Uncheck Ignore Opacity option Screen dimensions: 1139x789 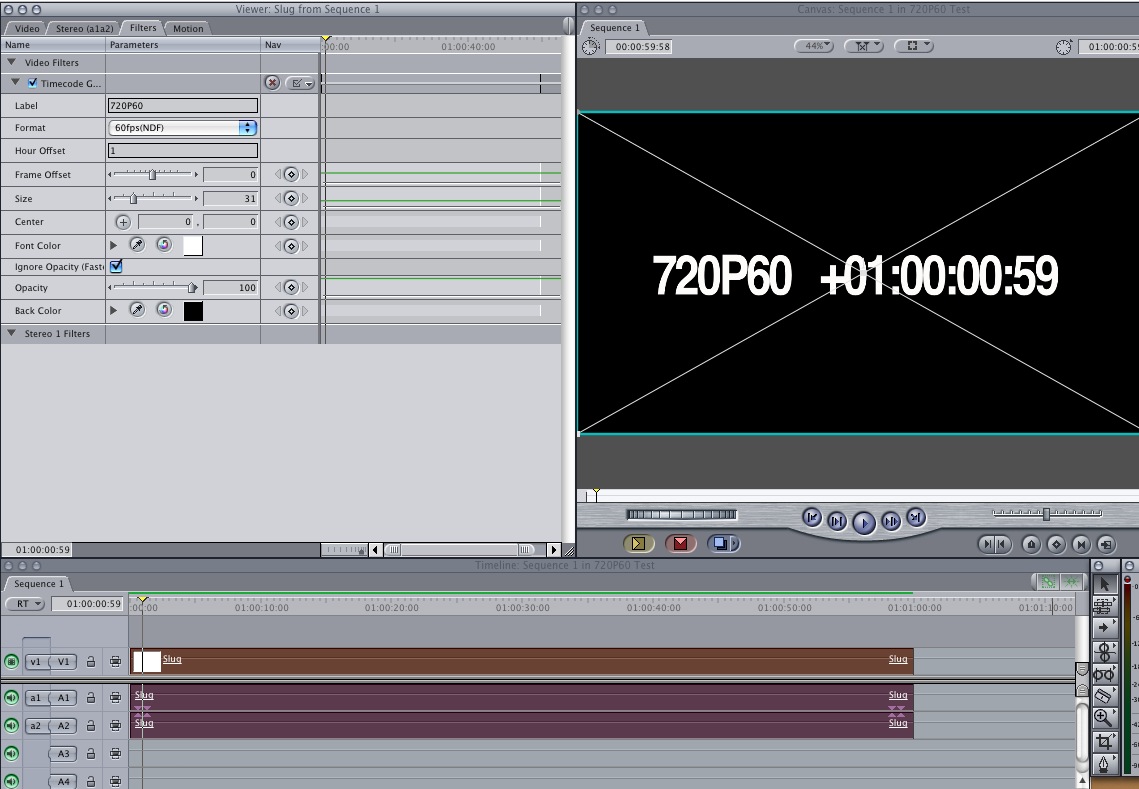116,266
